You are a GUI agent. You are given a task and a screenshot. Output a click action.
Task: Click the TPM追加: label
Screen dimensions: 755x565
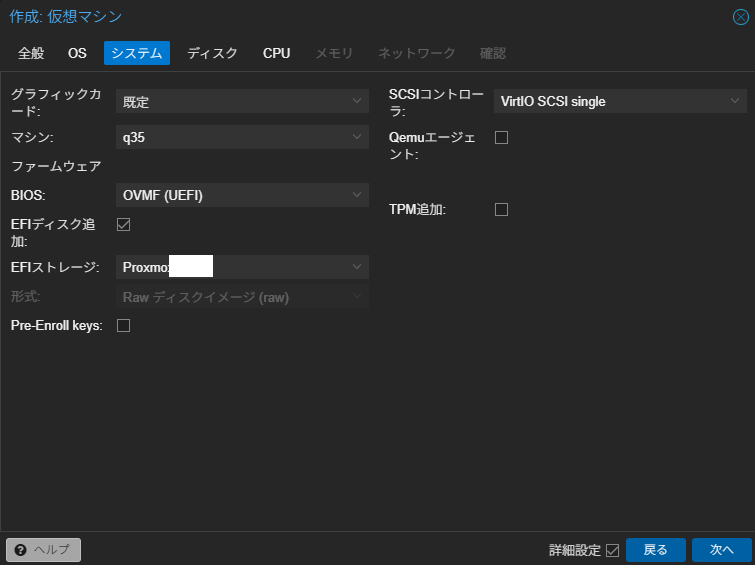click(x=417, y=210)
